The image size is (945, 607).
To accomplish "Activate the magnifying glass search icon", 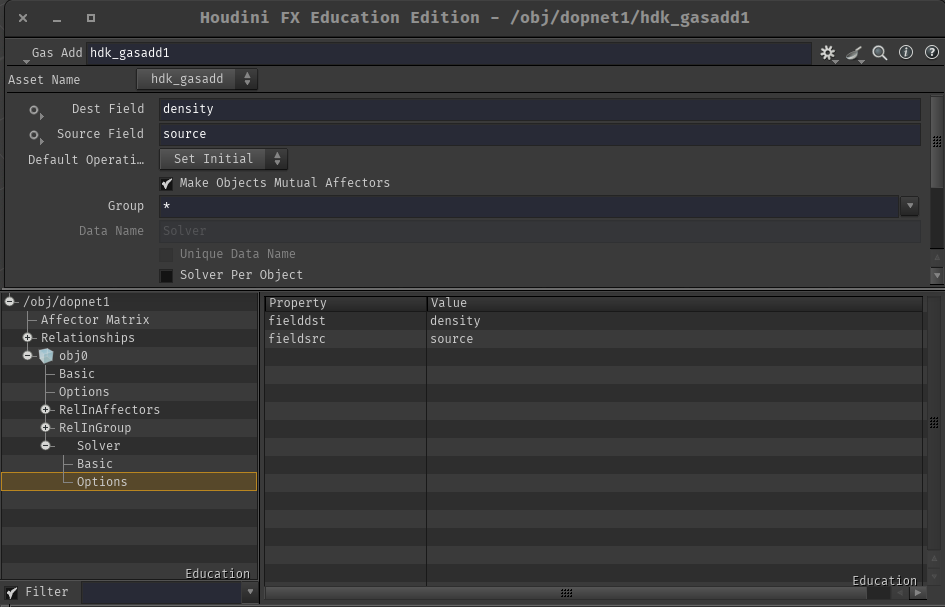I will click(x=879, y=52).
